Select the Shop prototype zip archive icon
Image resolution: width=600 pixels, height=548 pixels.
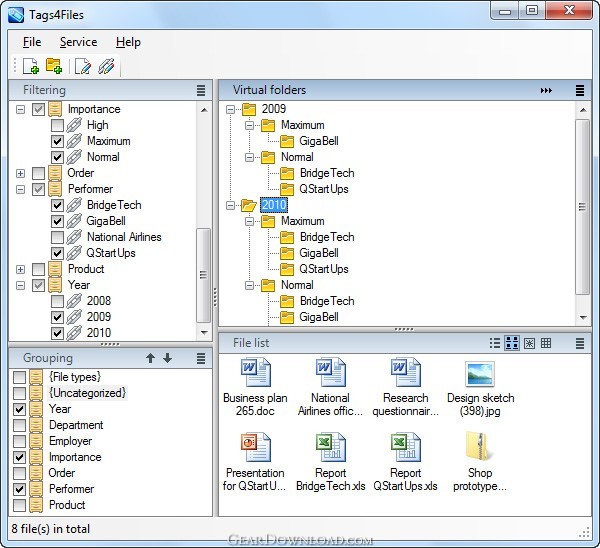479,446
